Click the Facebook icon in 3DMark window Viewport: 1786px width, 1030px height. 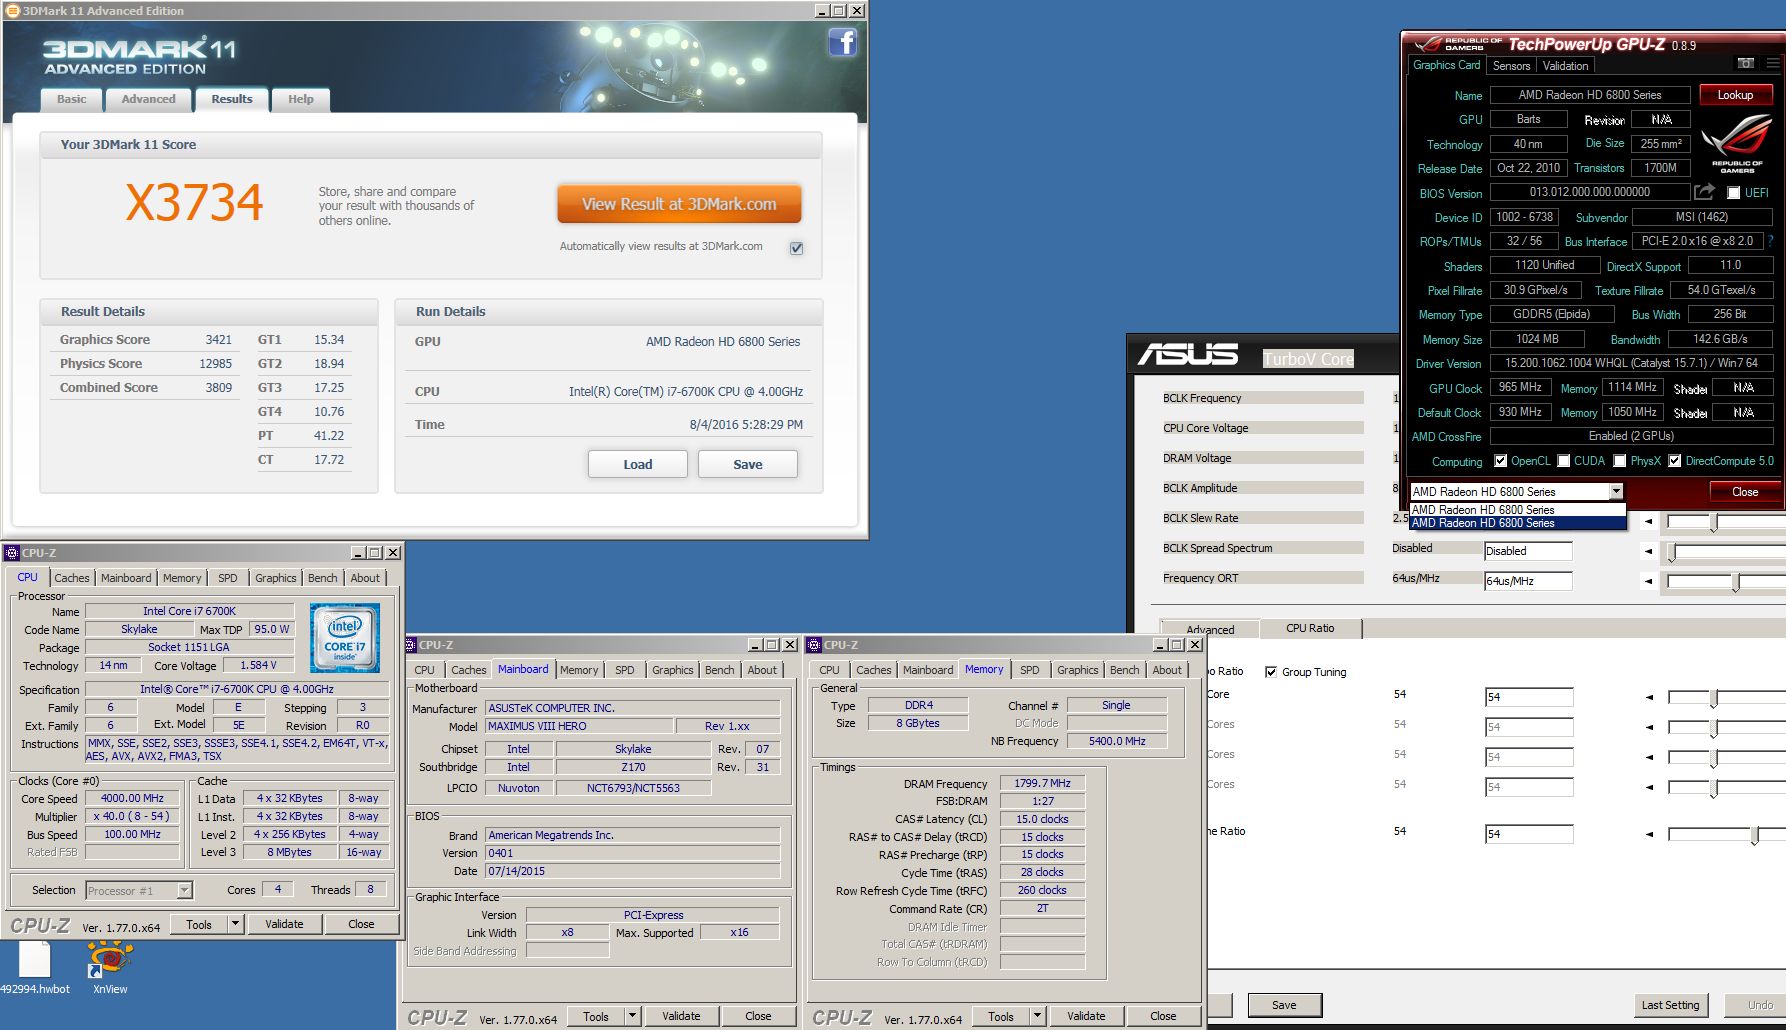843,42
